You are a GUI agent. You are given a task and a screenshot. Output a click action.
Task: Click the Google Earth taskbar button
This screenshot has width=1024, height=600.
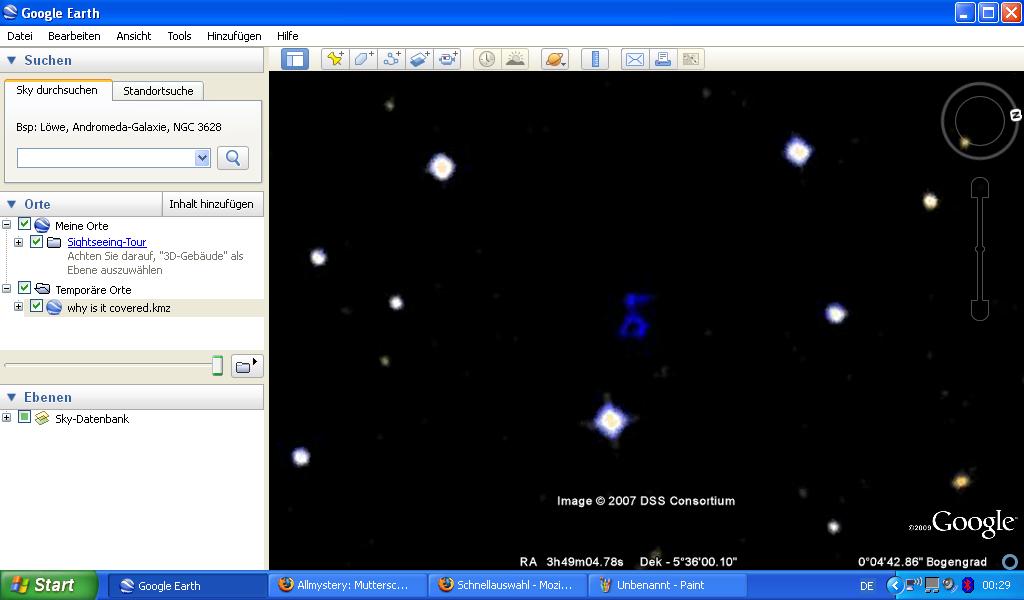[186, 585]
